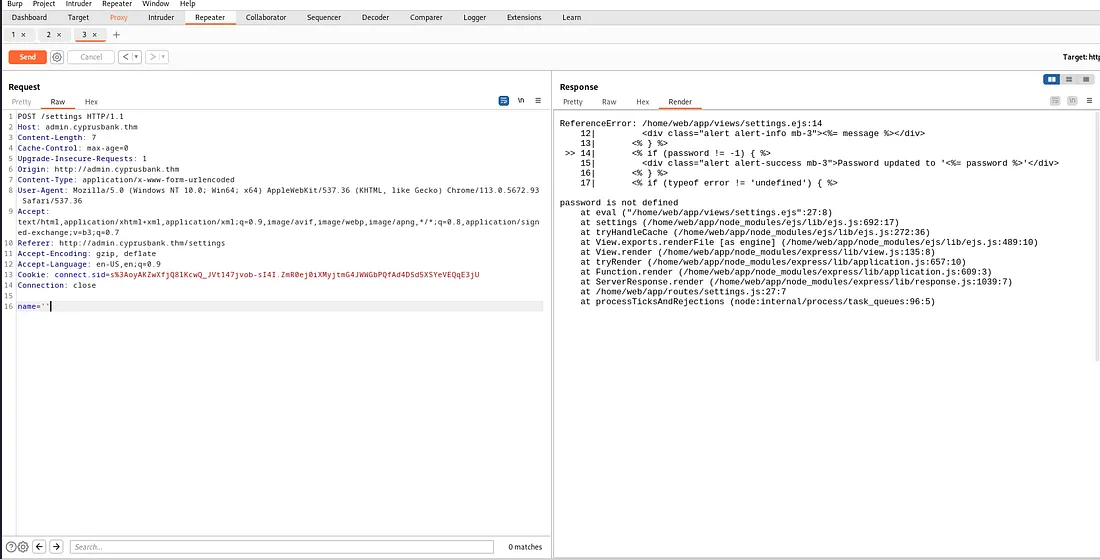Open search settings gear at bottom left
The width and height of the screenshot is (1100, 559).
22,547
